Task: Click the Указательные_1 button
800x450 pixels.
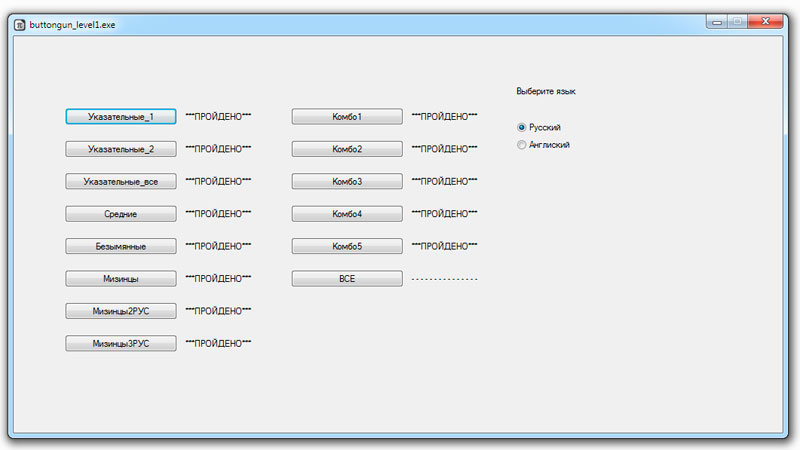Action: (x=121, y=116)
